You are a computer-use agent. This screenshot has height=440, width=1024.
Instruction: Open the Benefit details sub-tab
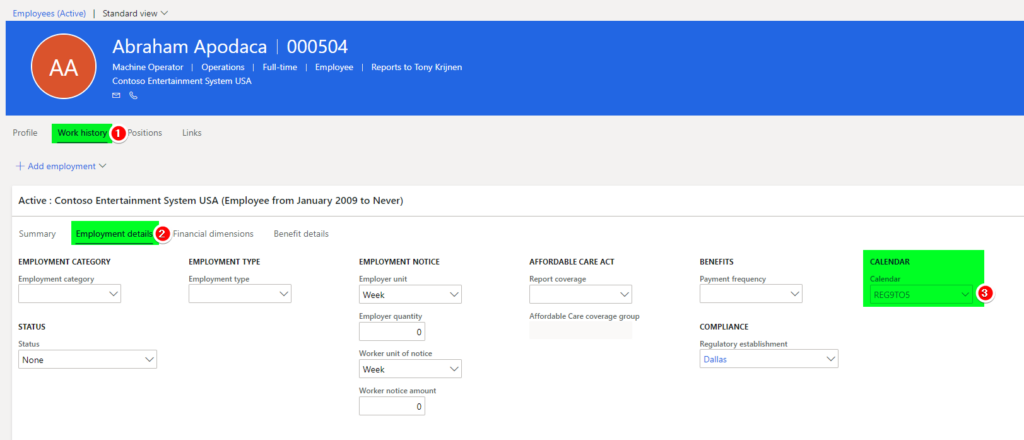(301, 233)
